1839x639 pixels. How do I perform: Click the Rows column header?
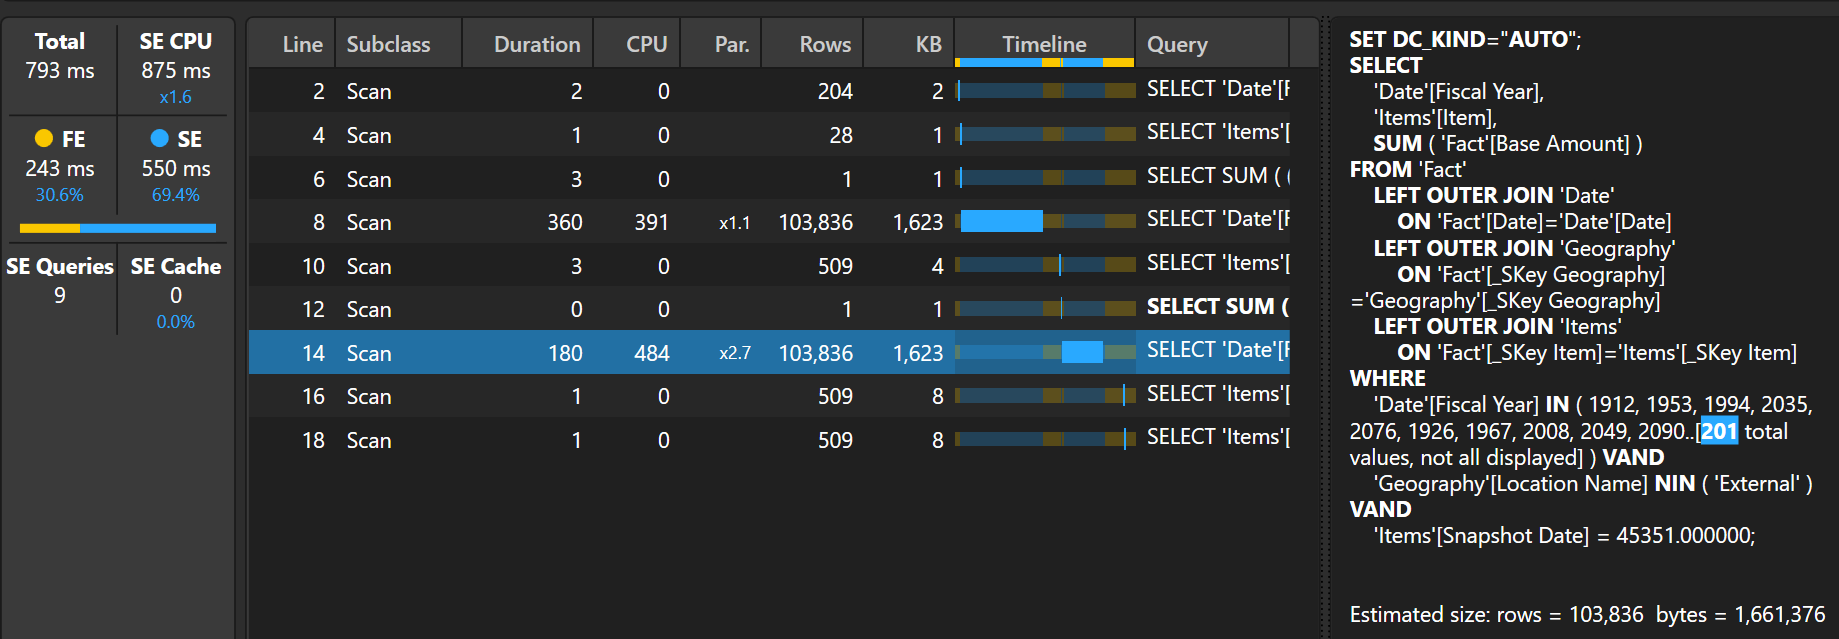pos(824,44)
